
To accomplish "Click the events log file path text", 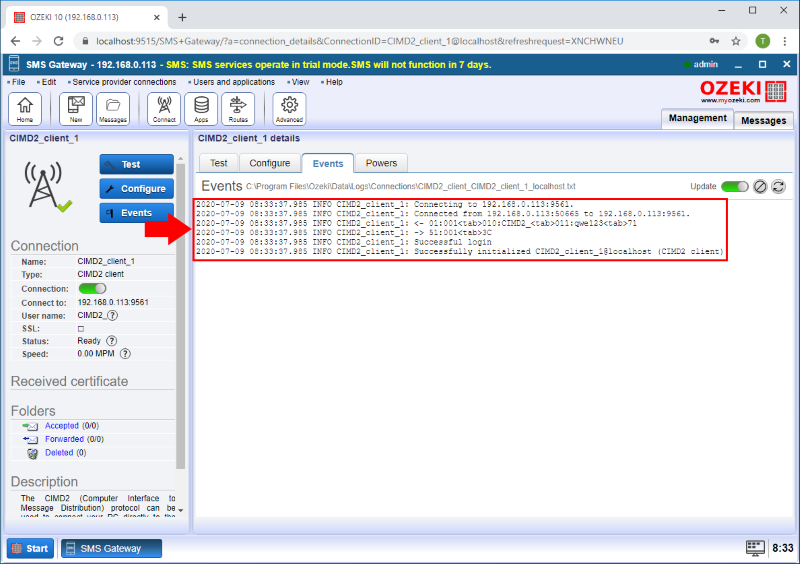I will click(x=411, y=186).
